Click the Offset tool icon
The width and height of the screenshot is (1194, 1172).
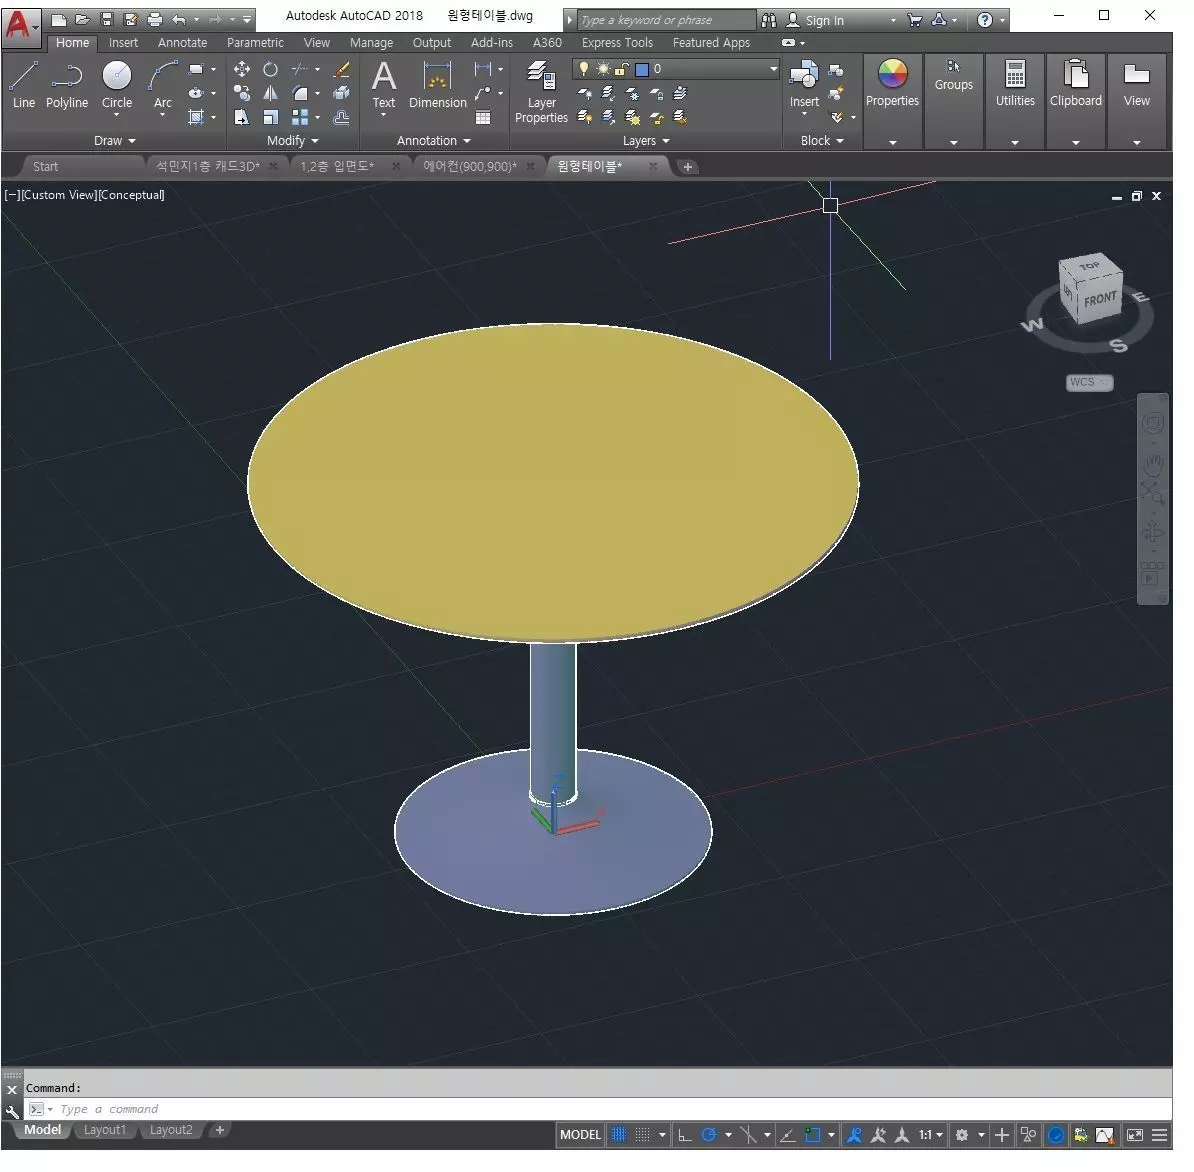coord(342,117)
